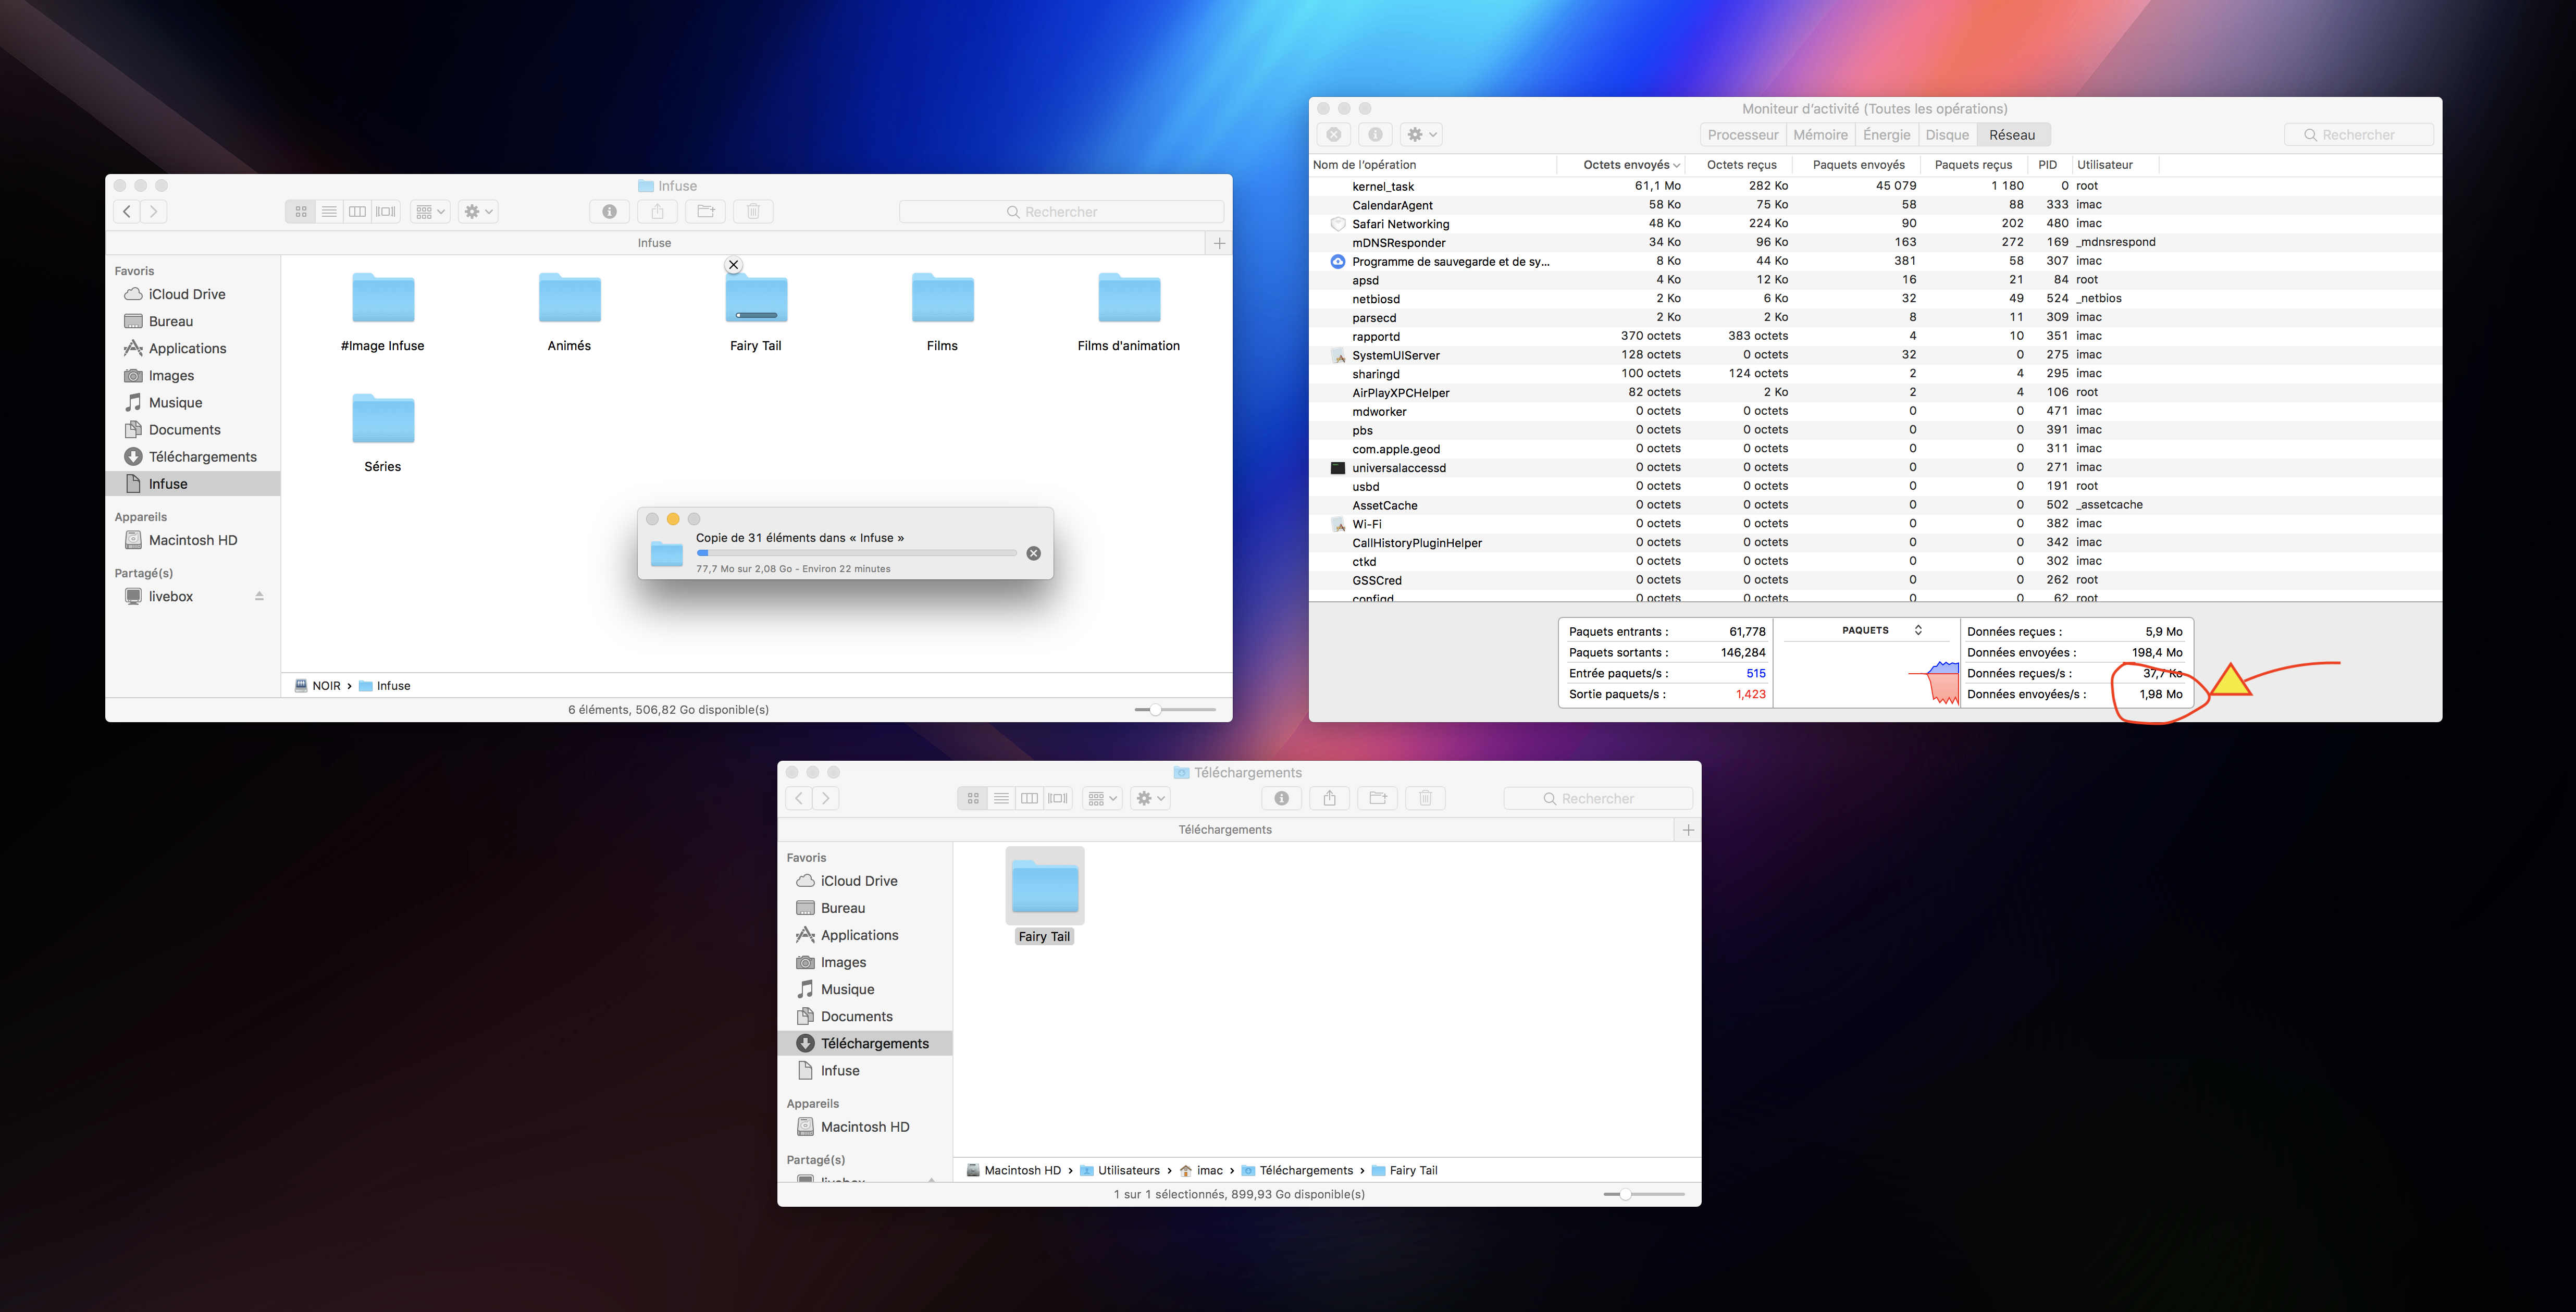Switch Téléchargements window to column view
This screenshot has width=2576, height=1312.
[1029, 798]
